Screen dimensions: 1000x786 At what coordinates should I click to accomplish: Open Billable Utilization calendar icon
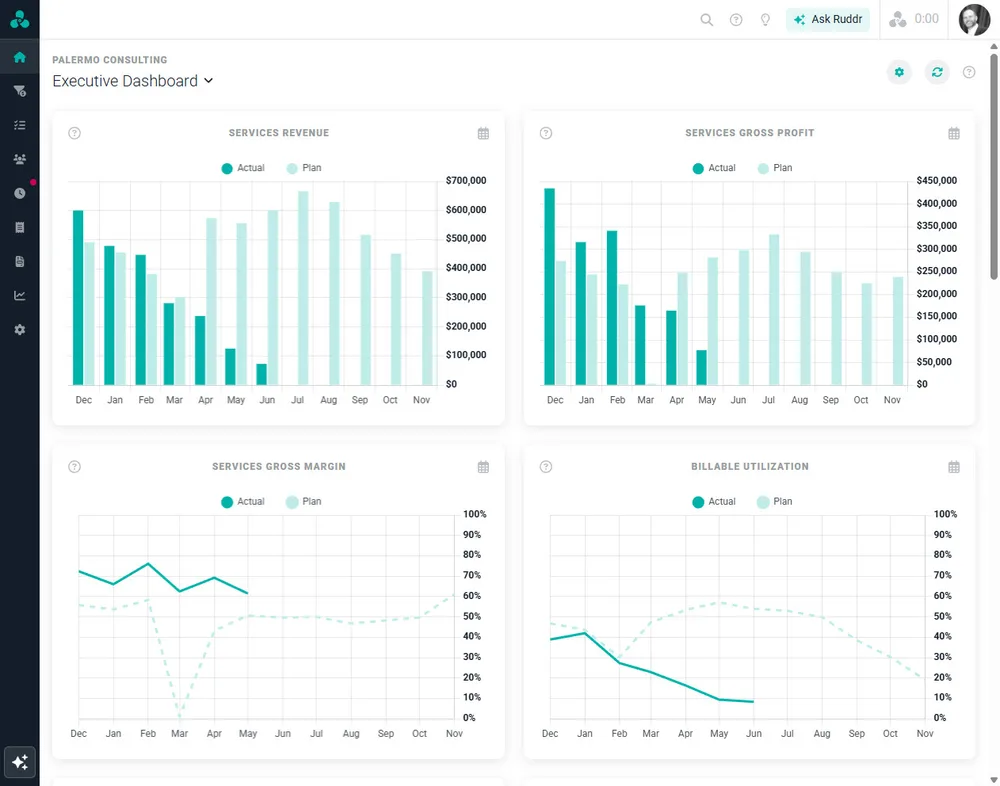pyautogui.click(x=954, y=467)
